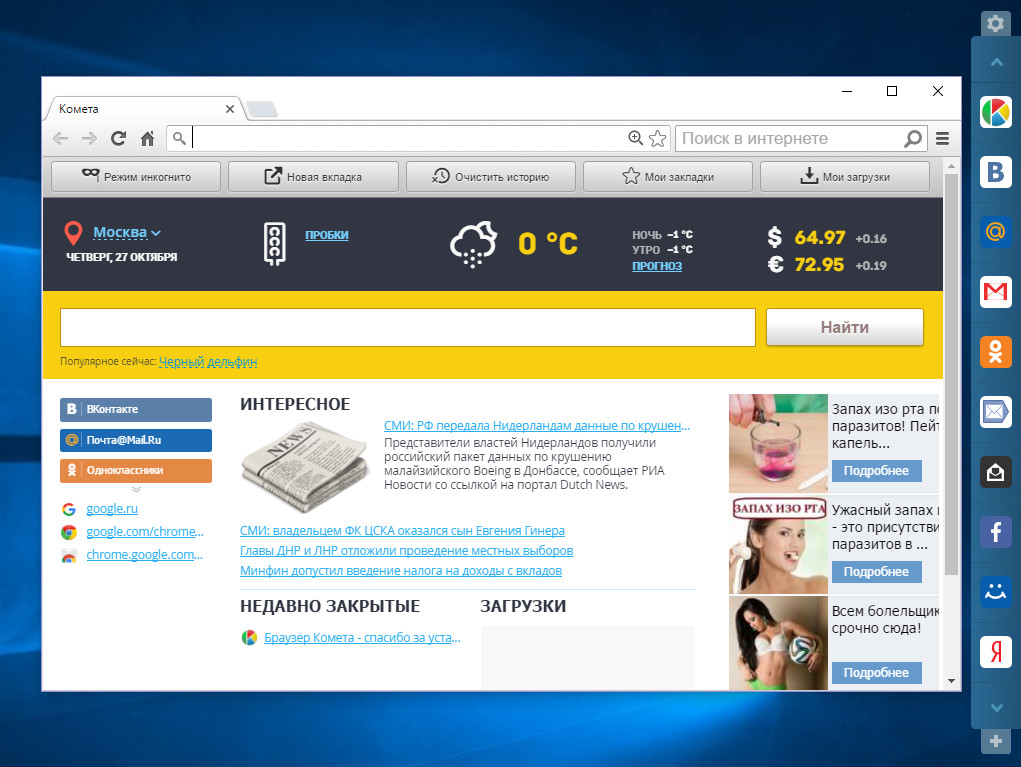Open Gmail icon in sidebar
The width and height of the screenshot is (1021, 767).
[996, 292]
